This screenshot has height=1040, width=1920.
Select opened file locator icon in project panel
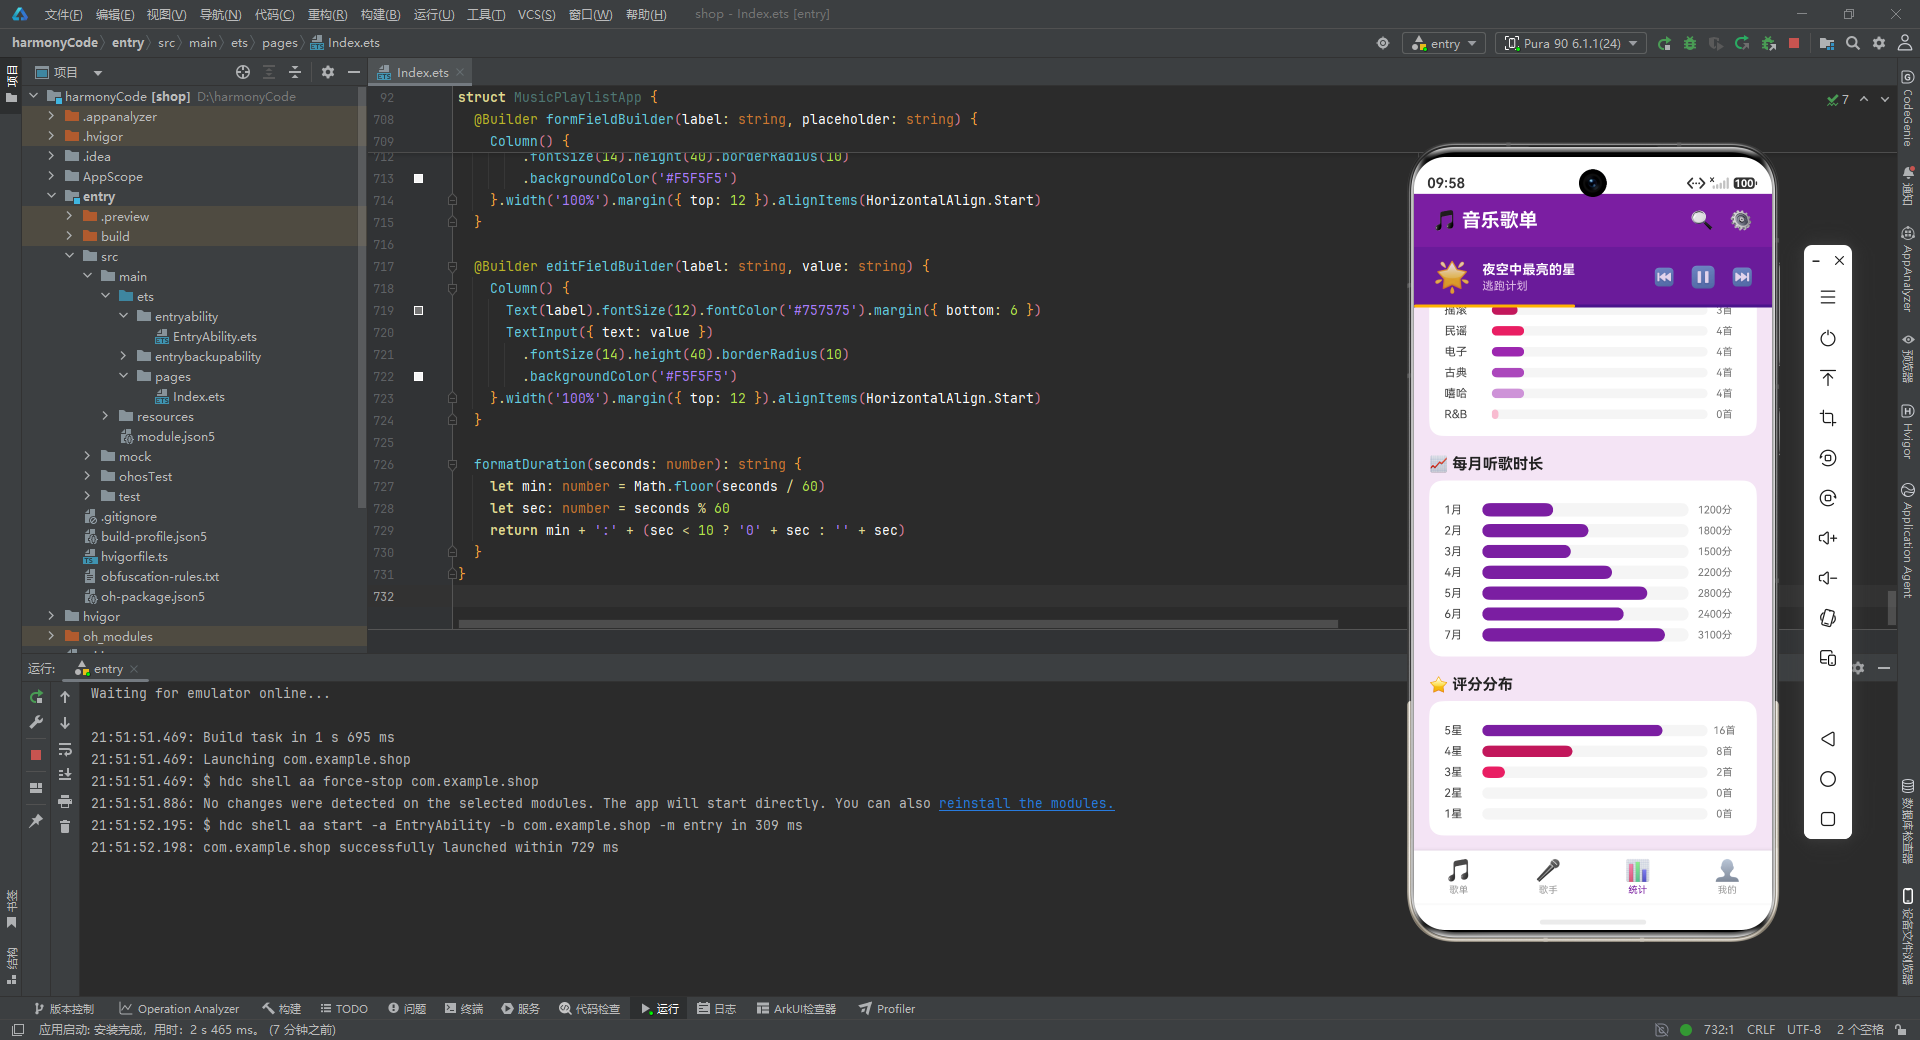pos(243,72)
